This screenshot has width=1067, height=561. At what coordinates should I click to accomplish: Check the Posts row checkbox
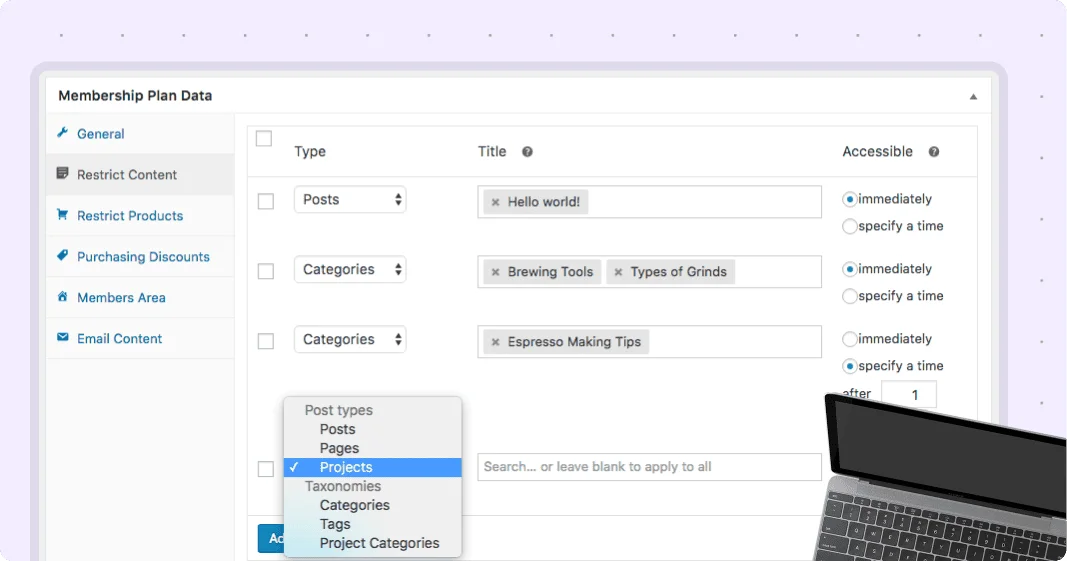pyautogui.click(x=266, y=202)
